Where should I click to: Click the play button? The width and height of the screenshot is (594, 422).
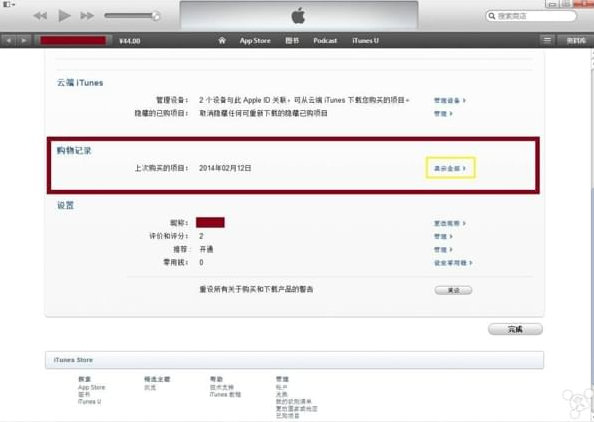(x=64, y=16)
